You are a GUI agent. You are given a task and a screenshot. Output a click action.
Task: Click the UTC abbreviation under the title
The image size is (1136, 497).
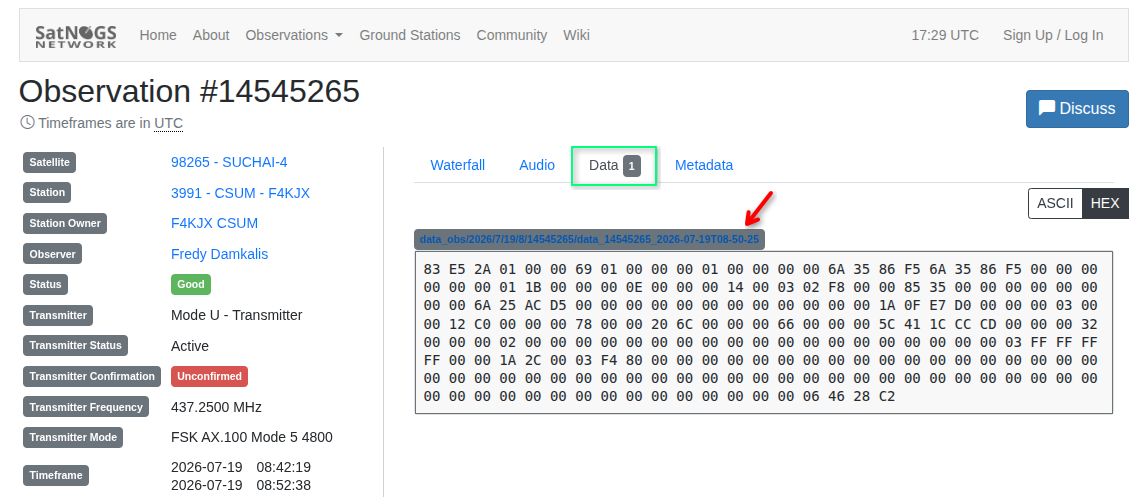click(168, 123)
